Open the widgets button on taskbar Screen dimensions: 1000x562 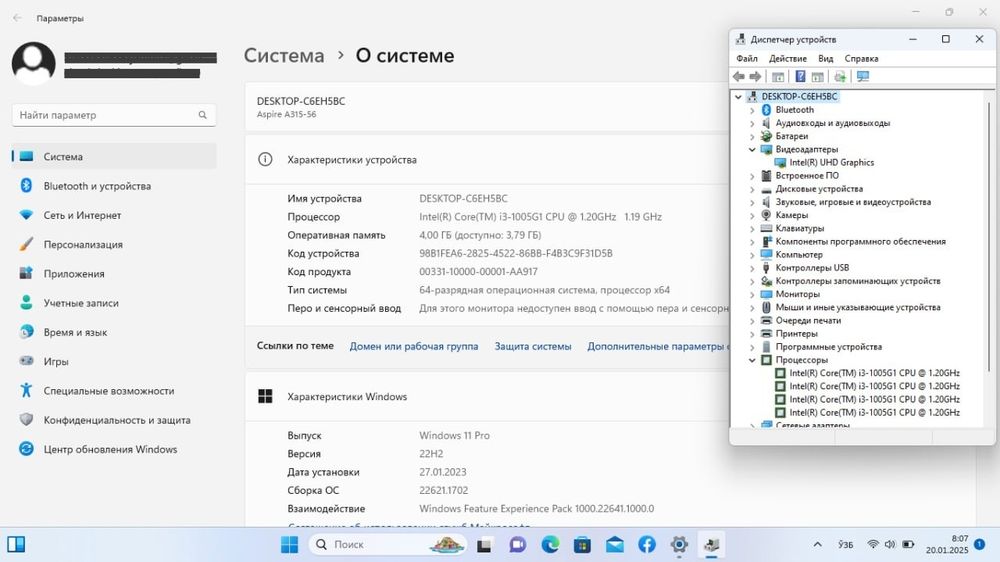[16, 544]
